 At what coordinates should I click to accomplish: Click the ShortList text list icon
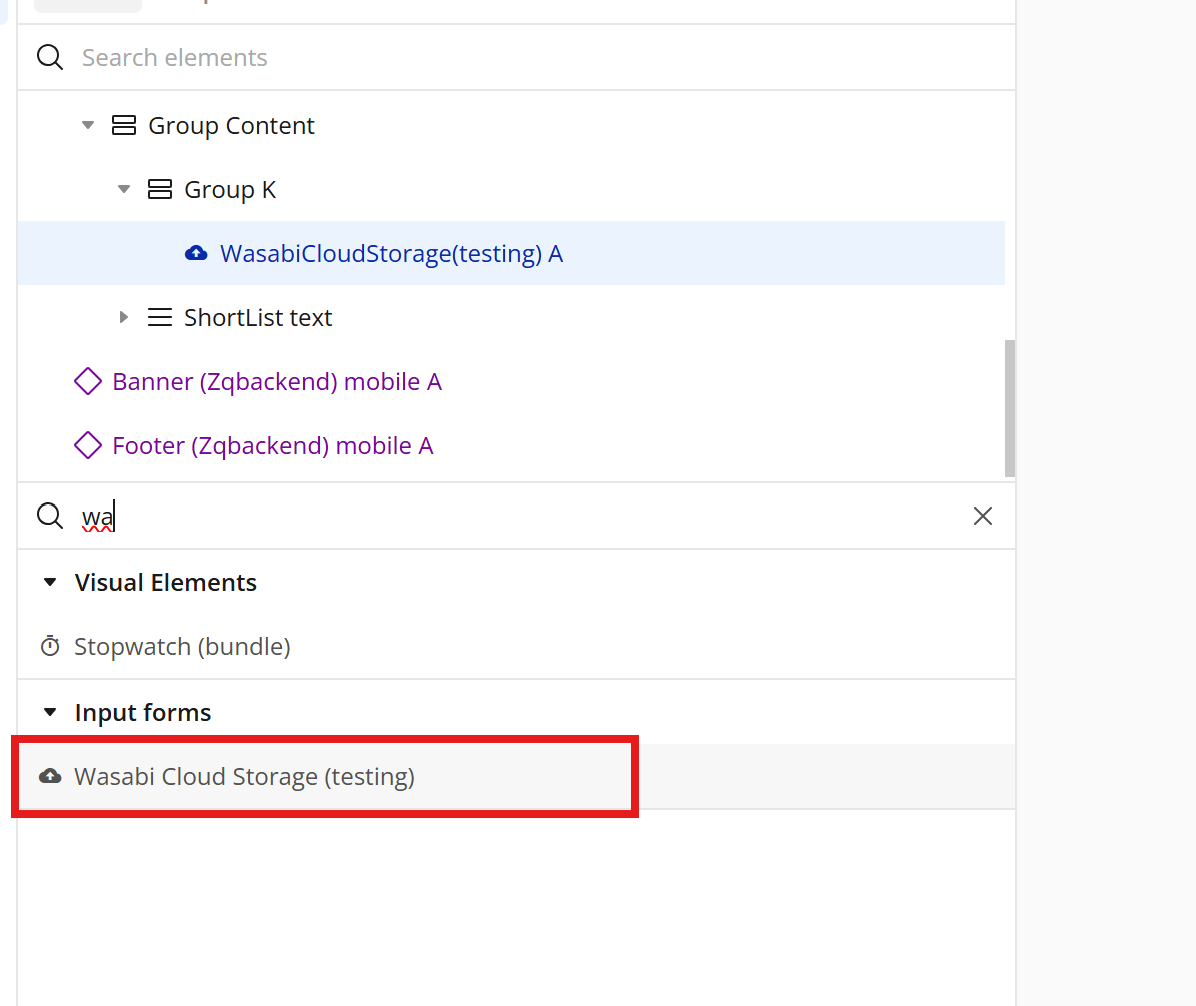(160, 318)
